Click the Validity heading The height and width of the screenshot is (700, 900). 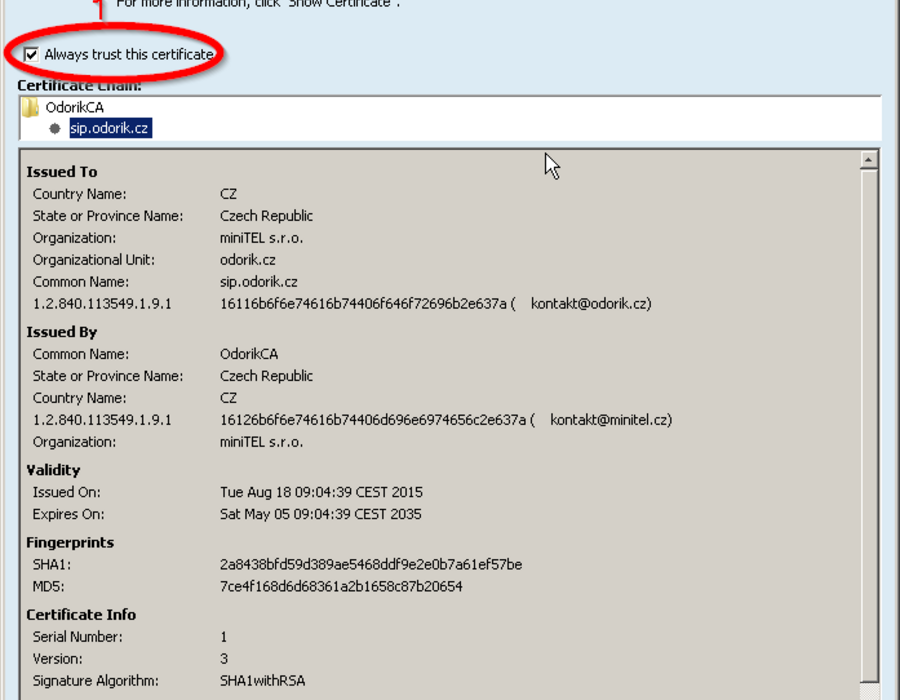(x=53, y=470)
